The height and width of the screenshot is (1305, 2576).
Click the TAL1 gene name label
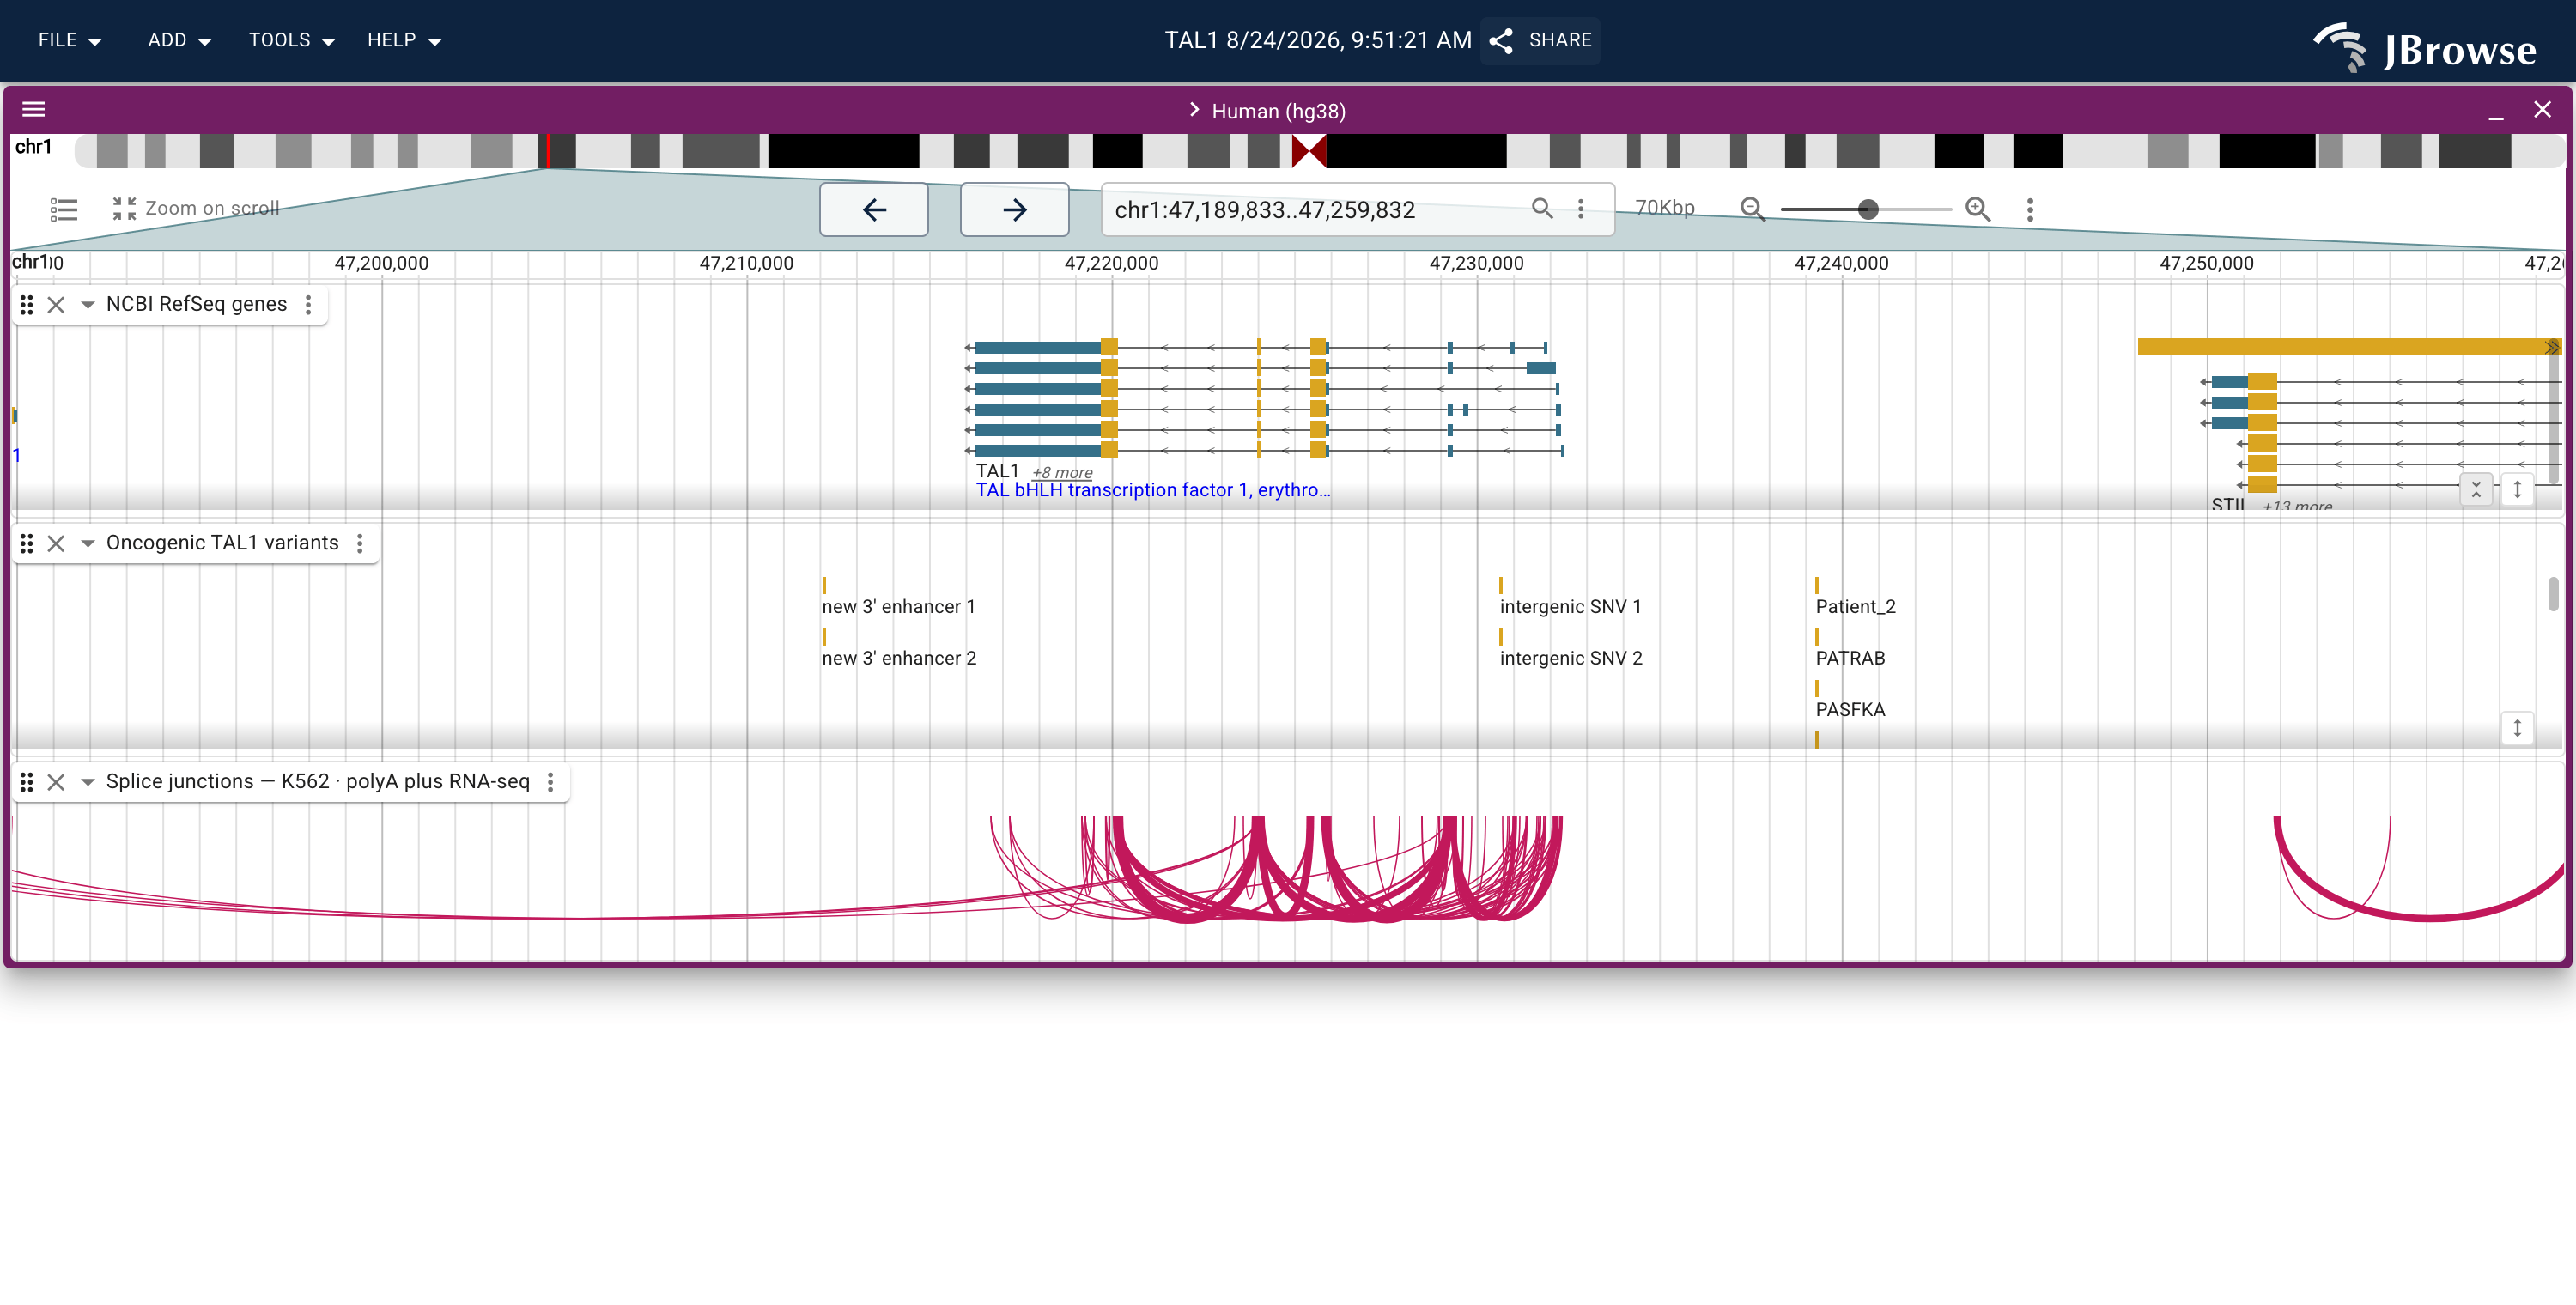click(997, 471)
